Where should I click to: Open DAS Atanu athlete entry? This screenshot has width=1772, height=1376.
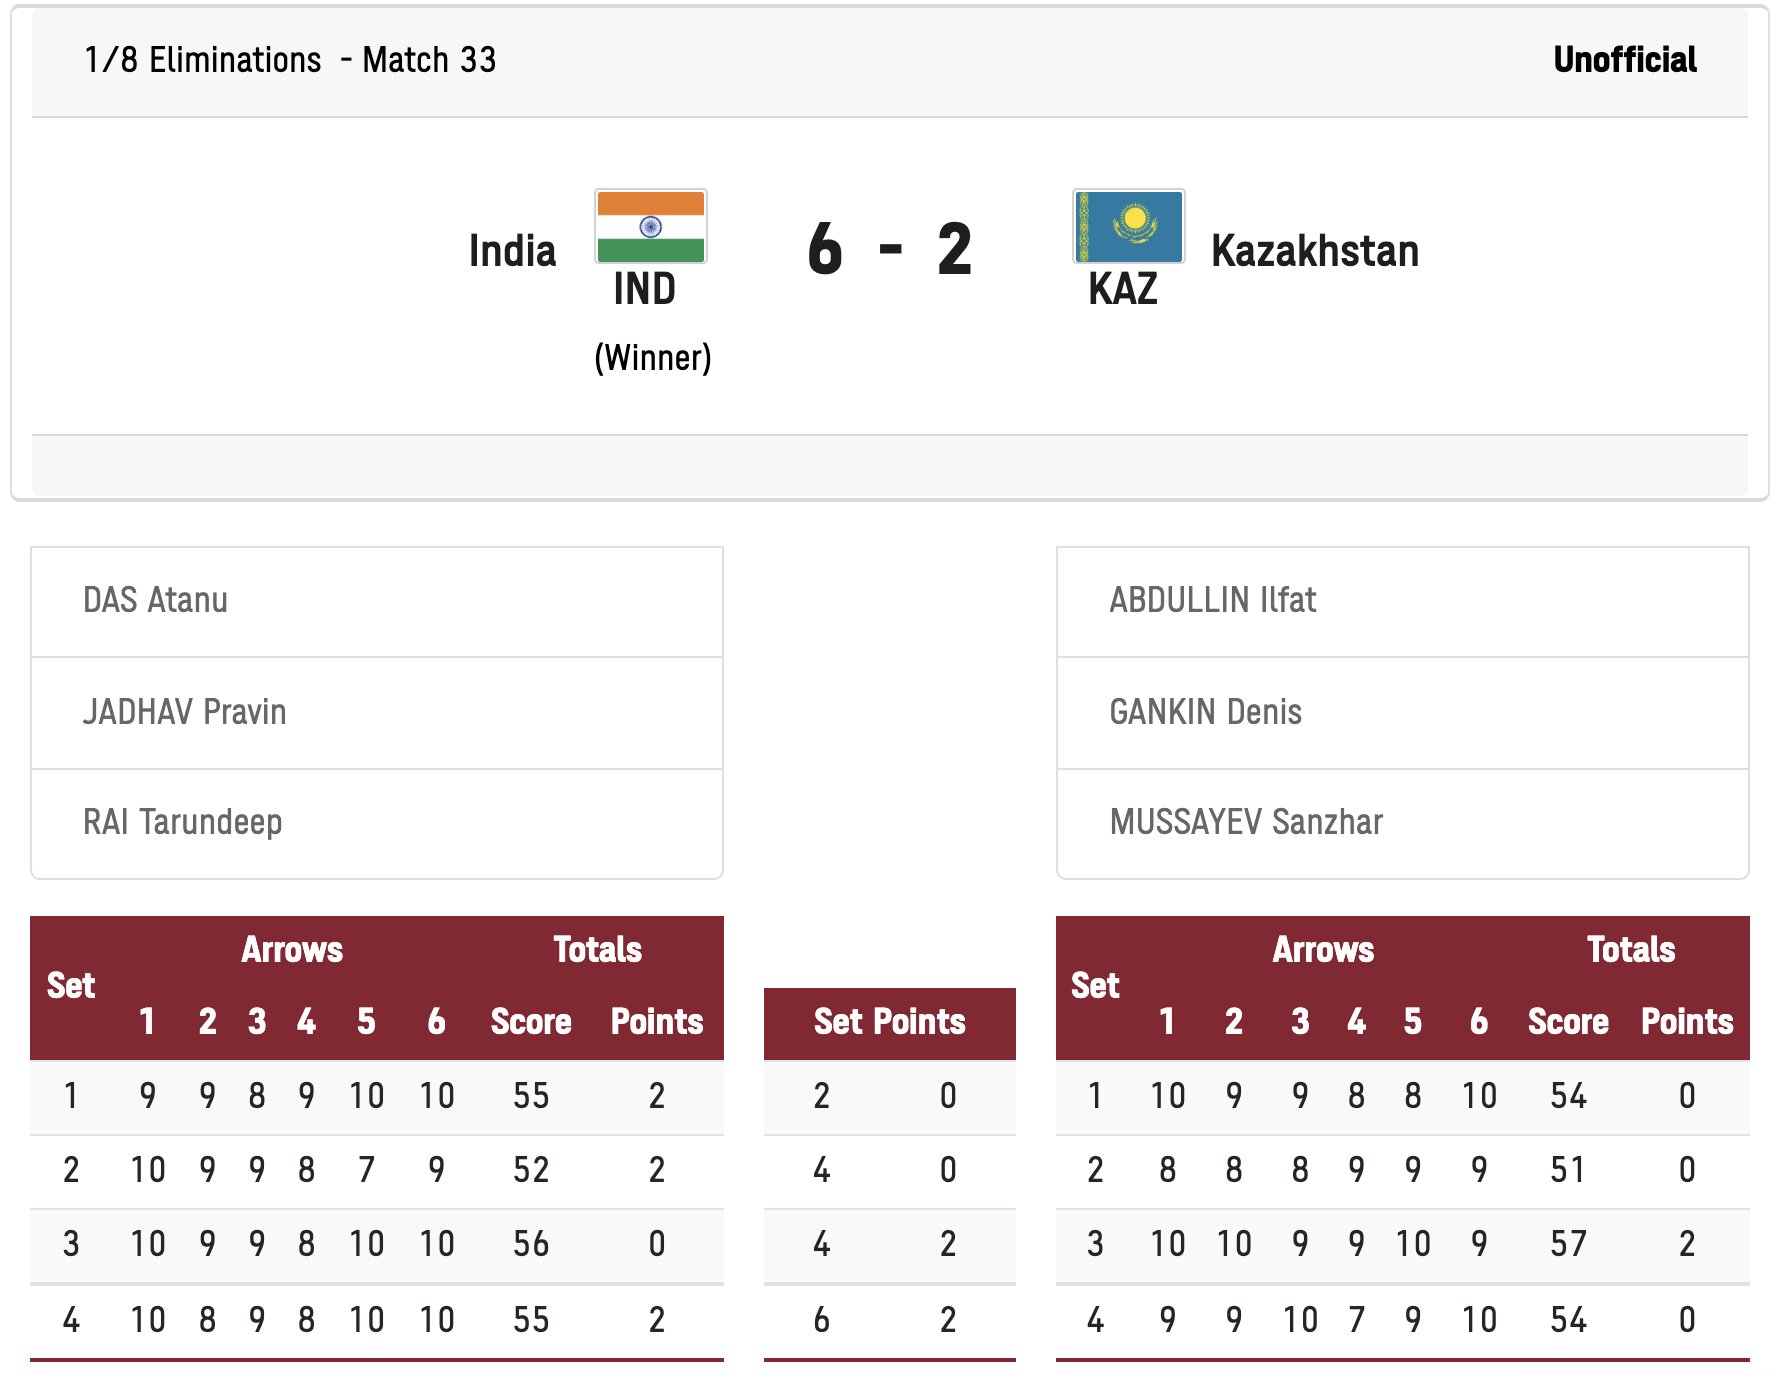click(156, 600)
